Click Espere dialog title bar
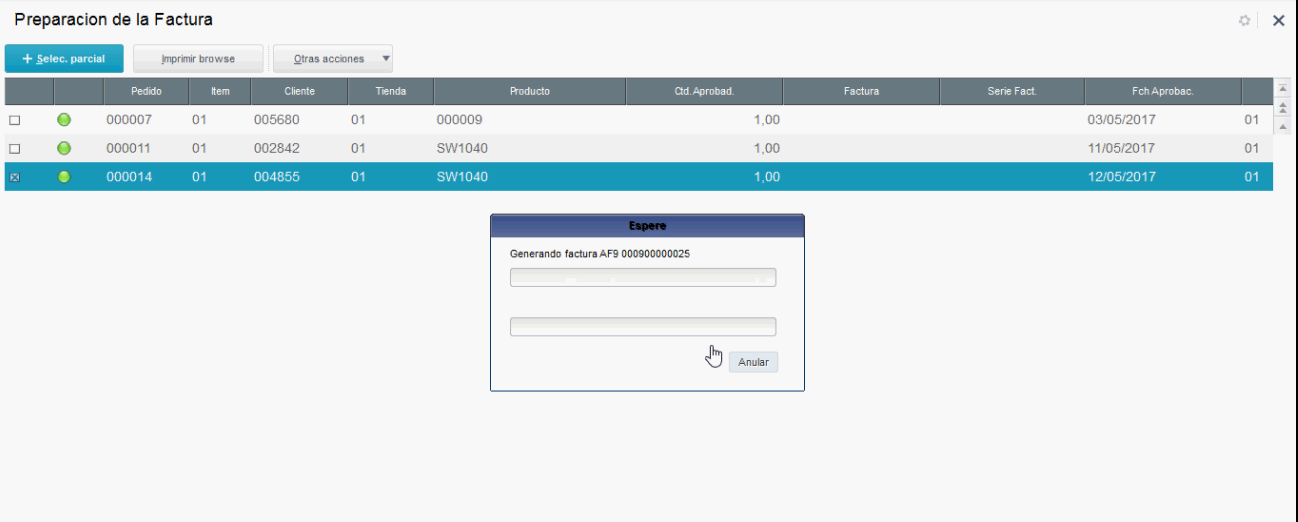This screenshot has height=522, width=1298. [647, 226]
